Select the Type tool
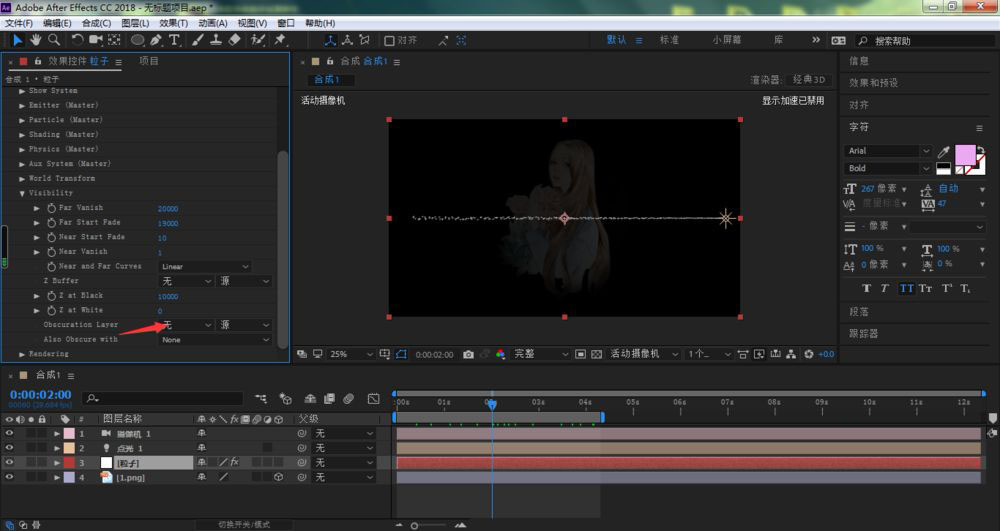1000x531 pixels. click(174, 40)
